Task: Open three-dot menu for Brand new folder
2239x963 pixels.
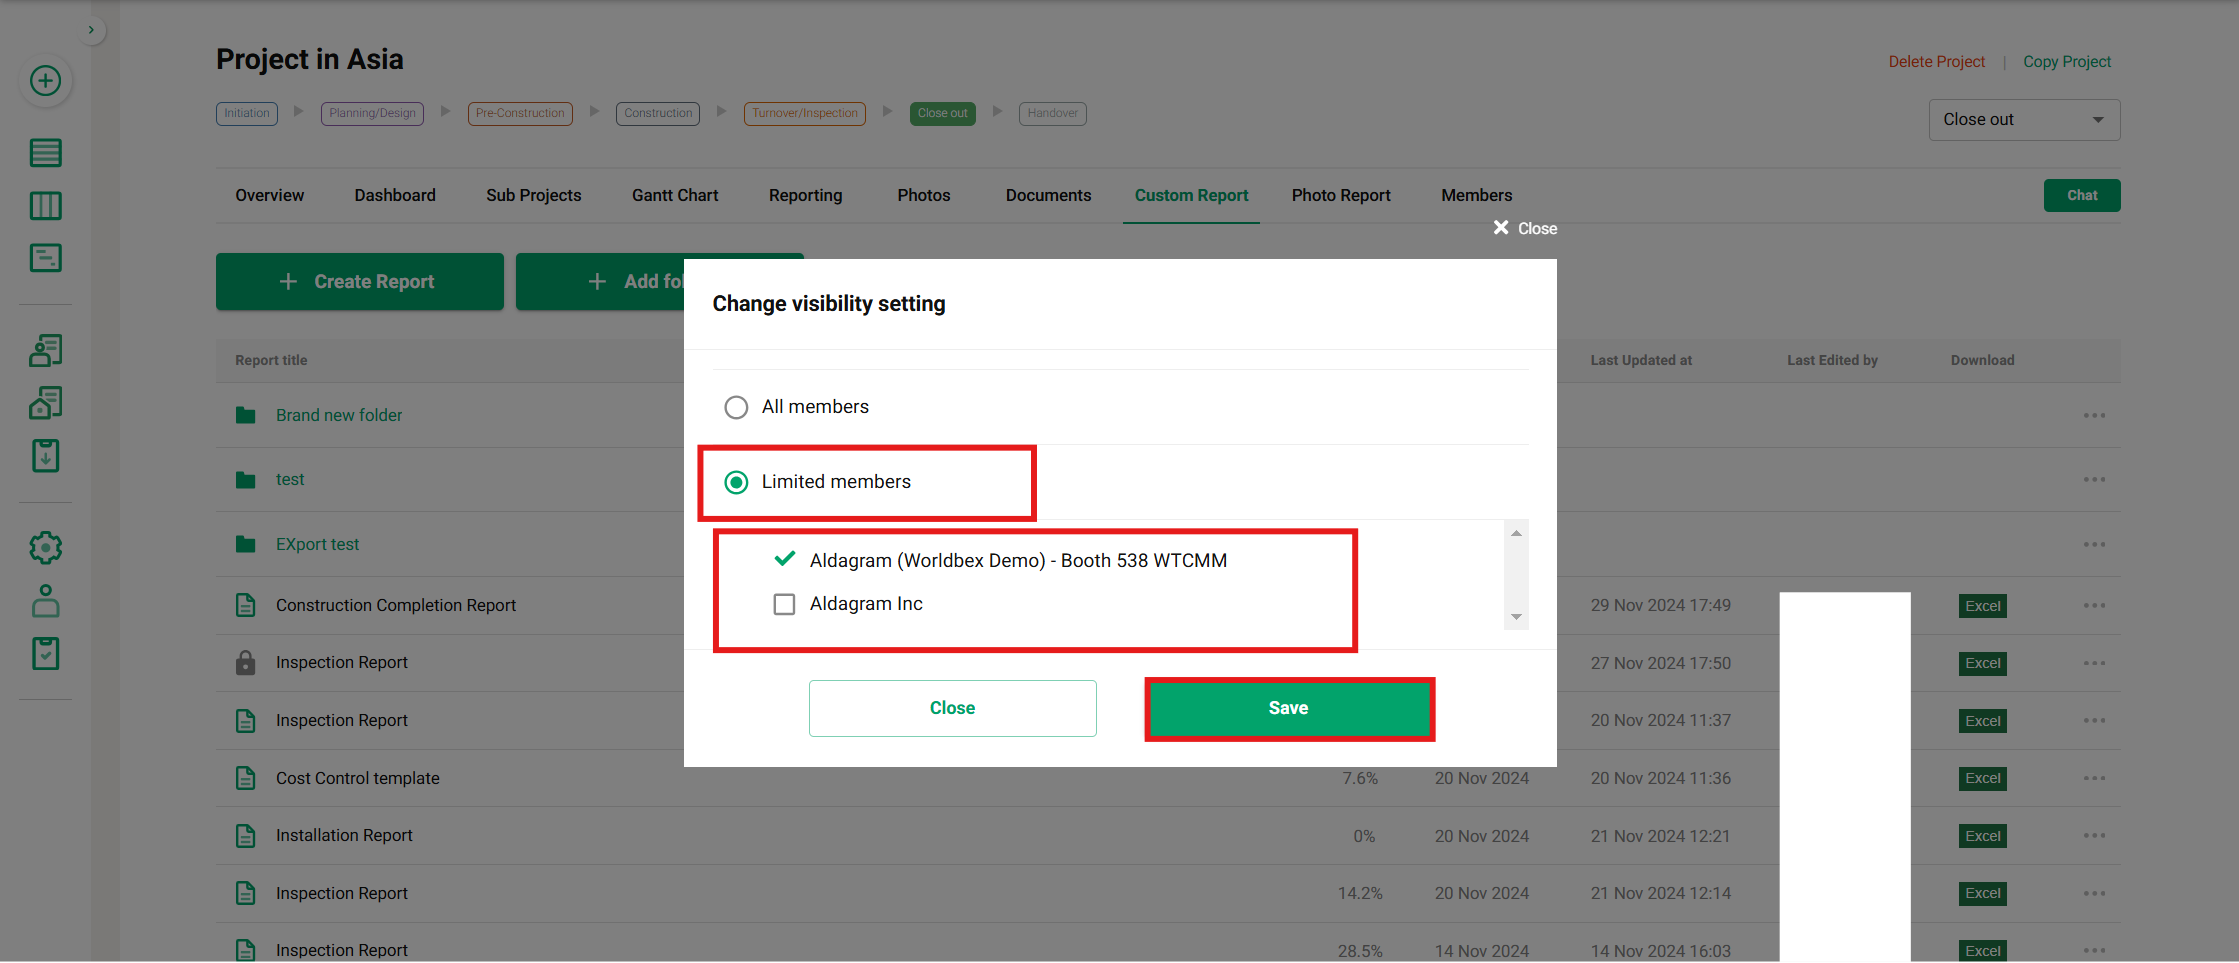Action: [x=2094, y=415]
